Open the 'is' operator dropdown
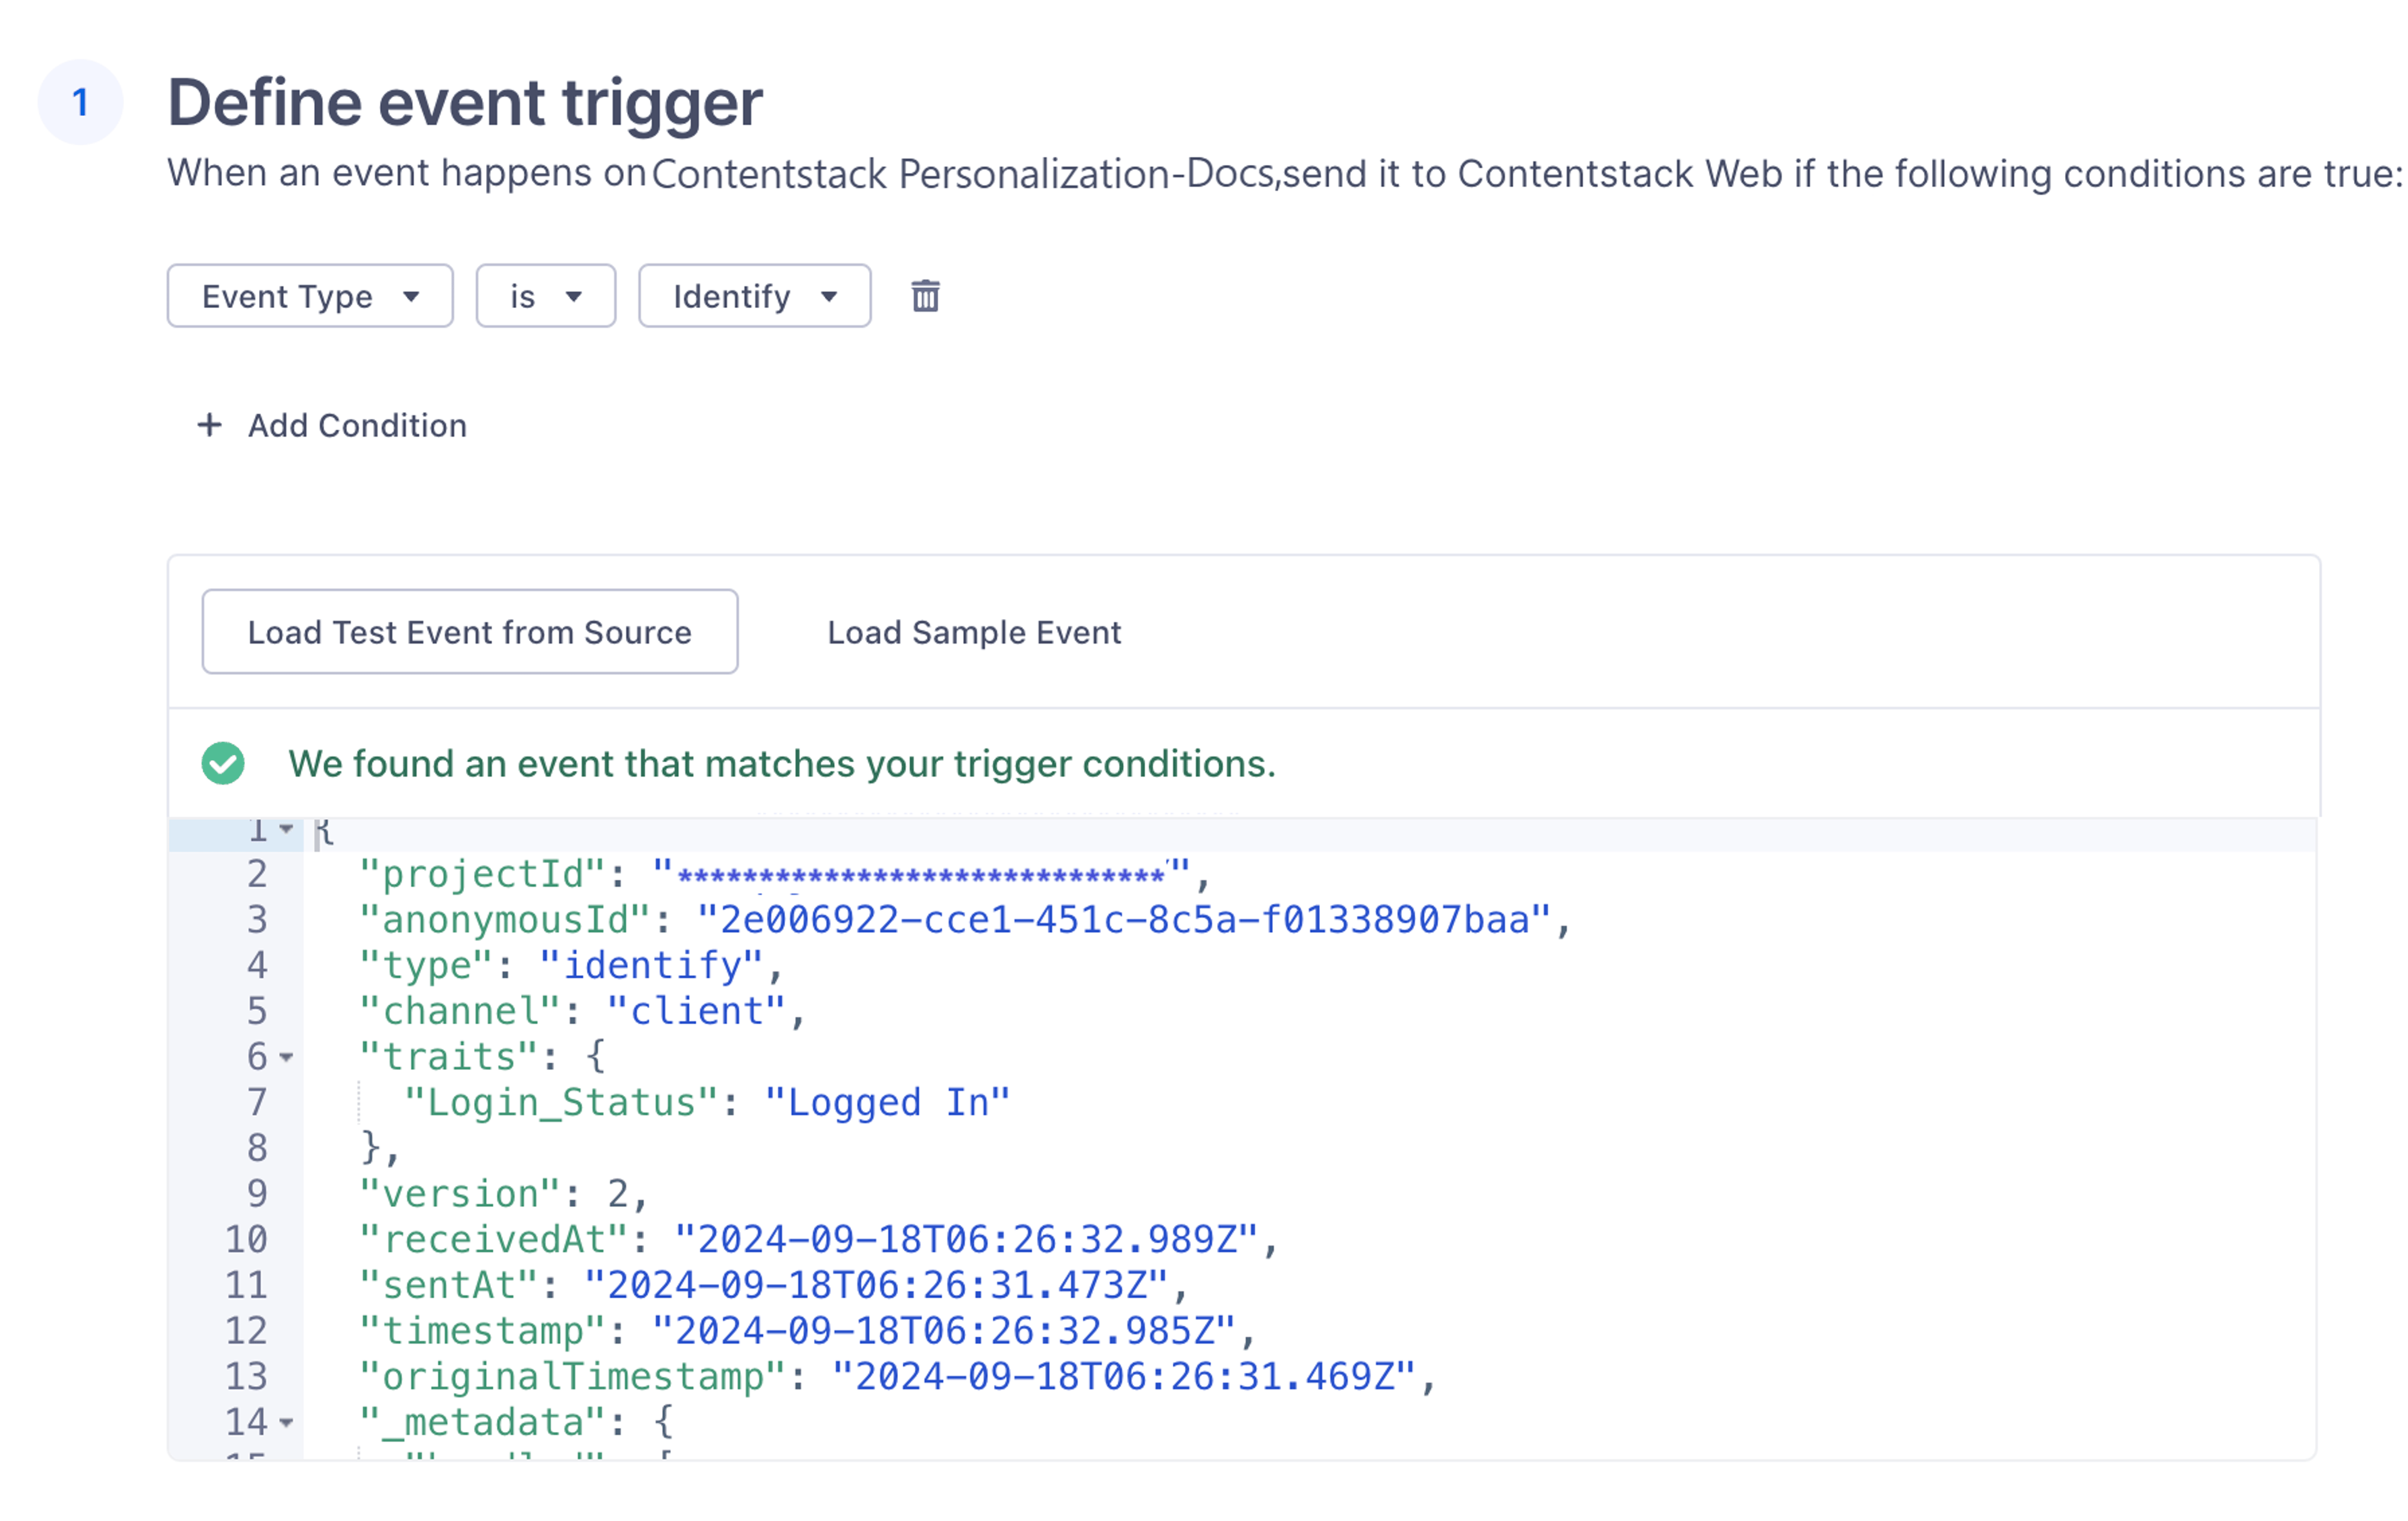 (545, 296)
